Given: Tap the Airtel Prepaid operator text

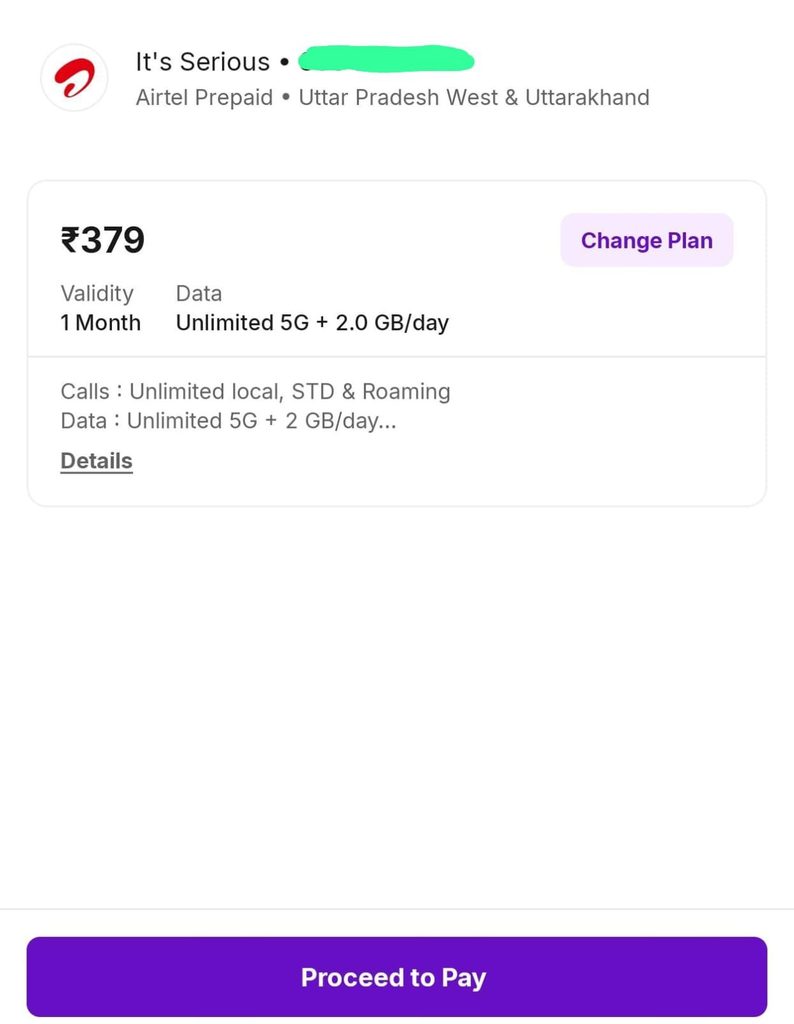Looking at the screenshot, I should pyautogui.click(x=204, y=97).
